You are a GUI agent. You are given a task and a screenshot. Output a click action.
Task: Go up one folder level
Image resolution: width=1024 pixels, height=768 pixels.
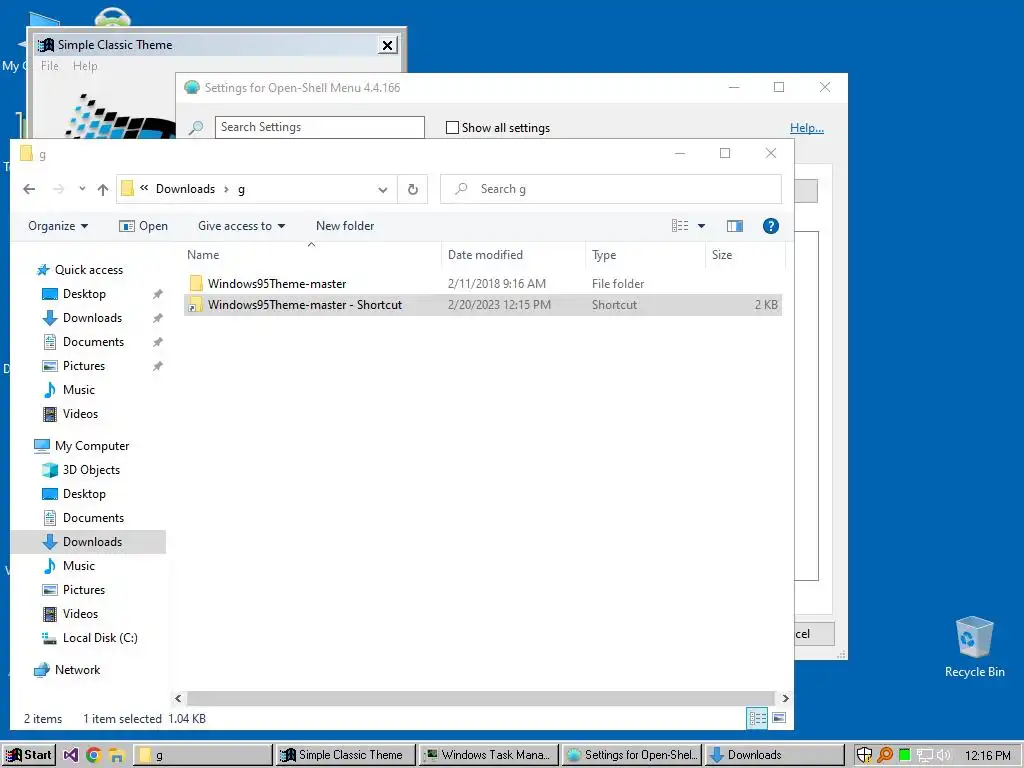click(x=103, y=189)
